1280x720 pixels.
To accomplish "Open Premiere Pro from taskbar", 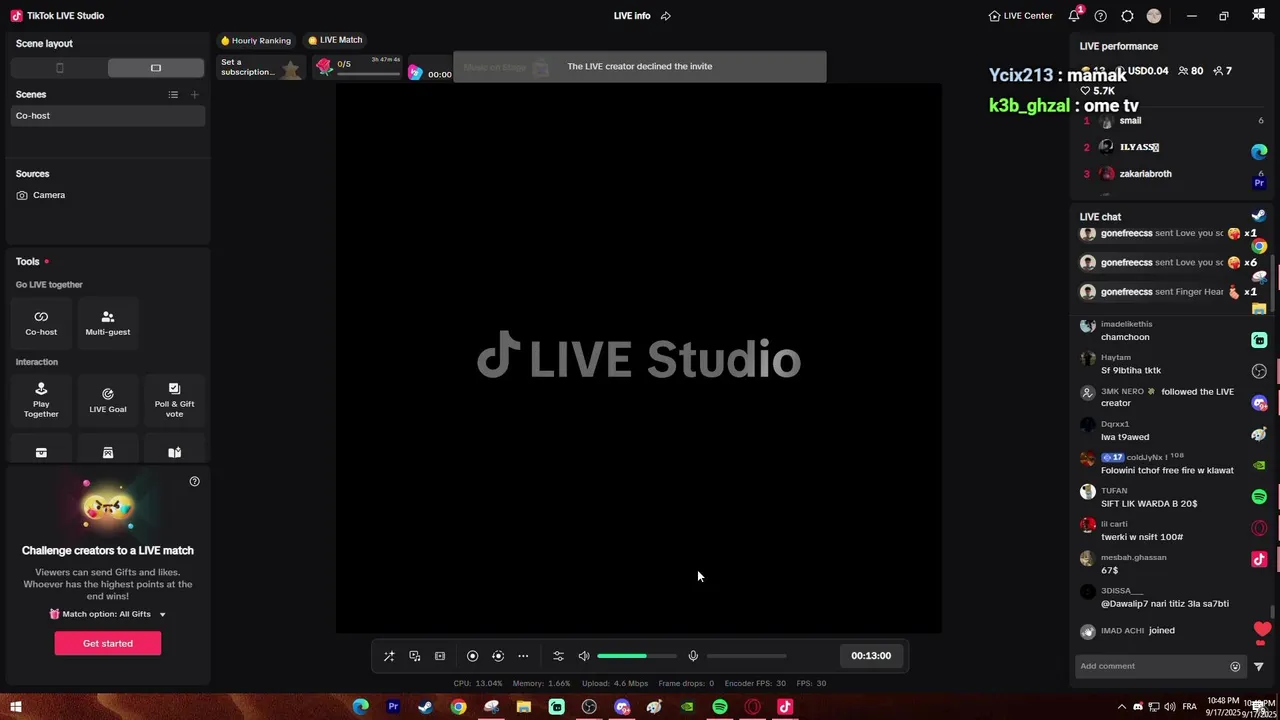I will point(393,707).
